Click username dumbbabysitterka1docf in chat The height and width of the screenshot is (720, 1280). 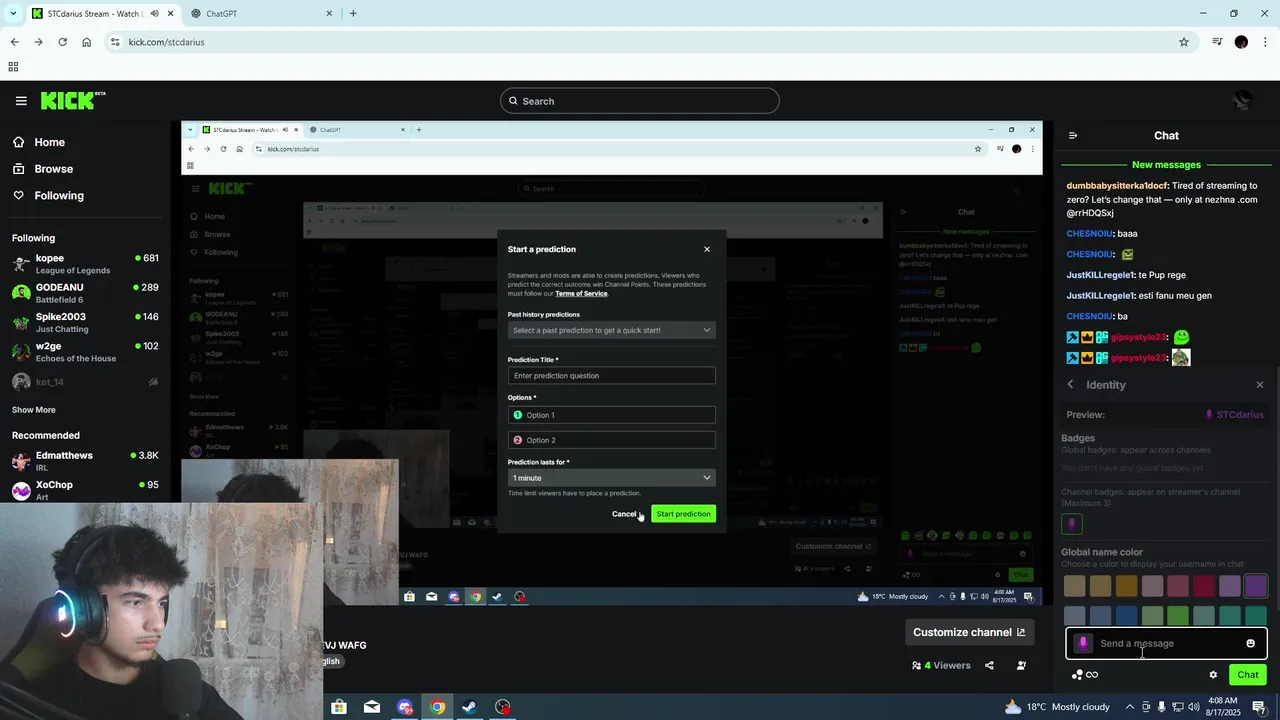[x=1118, y=186]
